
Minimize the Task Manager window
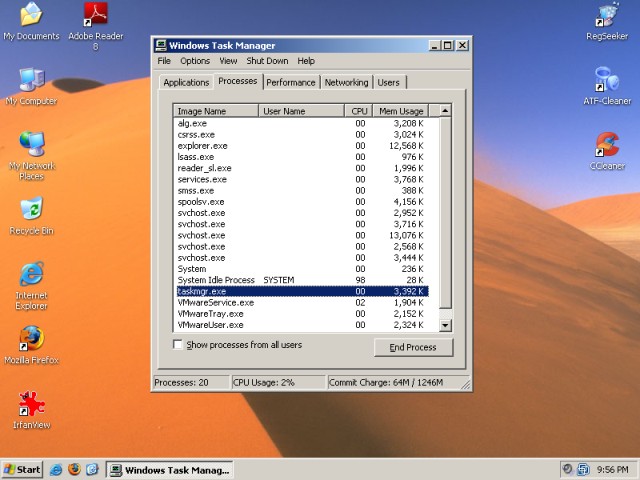tap(435, 45)
